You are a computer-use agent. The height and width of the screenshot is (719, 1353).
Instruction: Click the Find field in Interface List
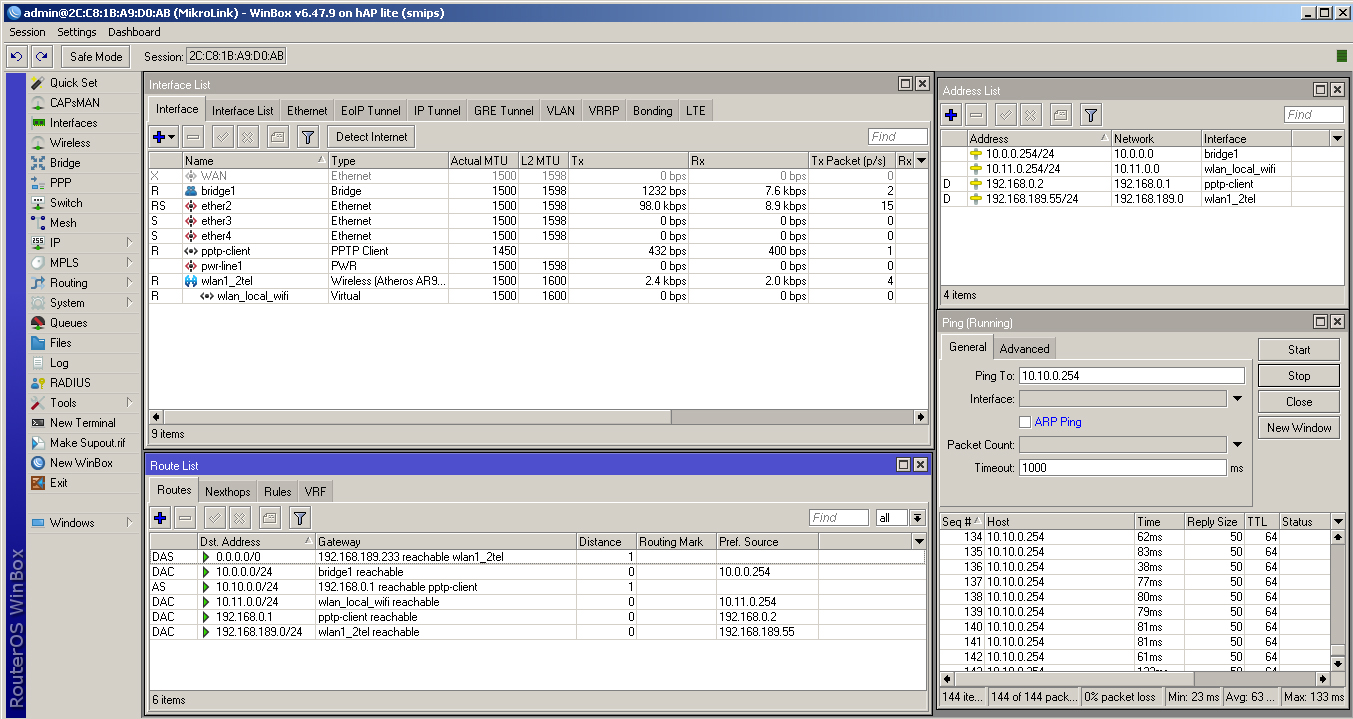[x=897, y=137]
